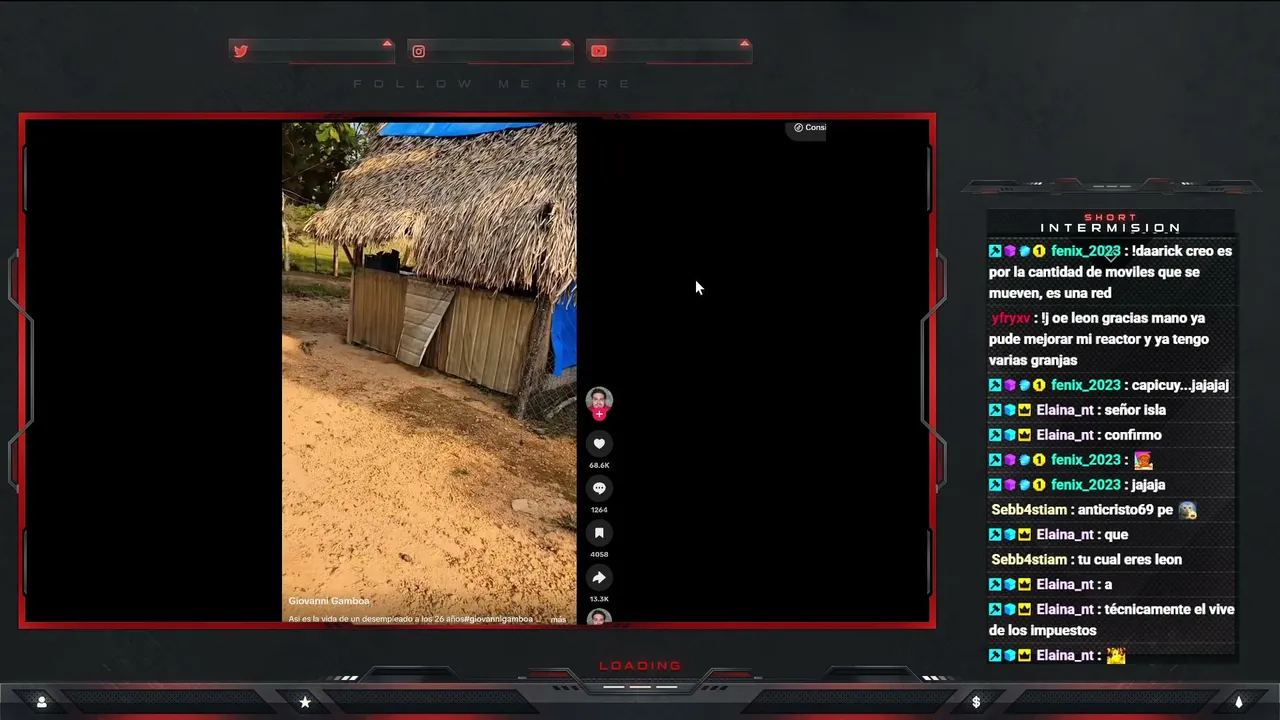Click the Twitter bird icon in the overlay
1280x720 pixels.
coord(241,51)
